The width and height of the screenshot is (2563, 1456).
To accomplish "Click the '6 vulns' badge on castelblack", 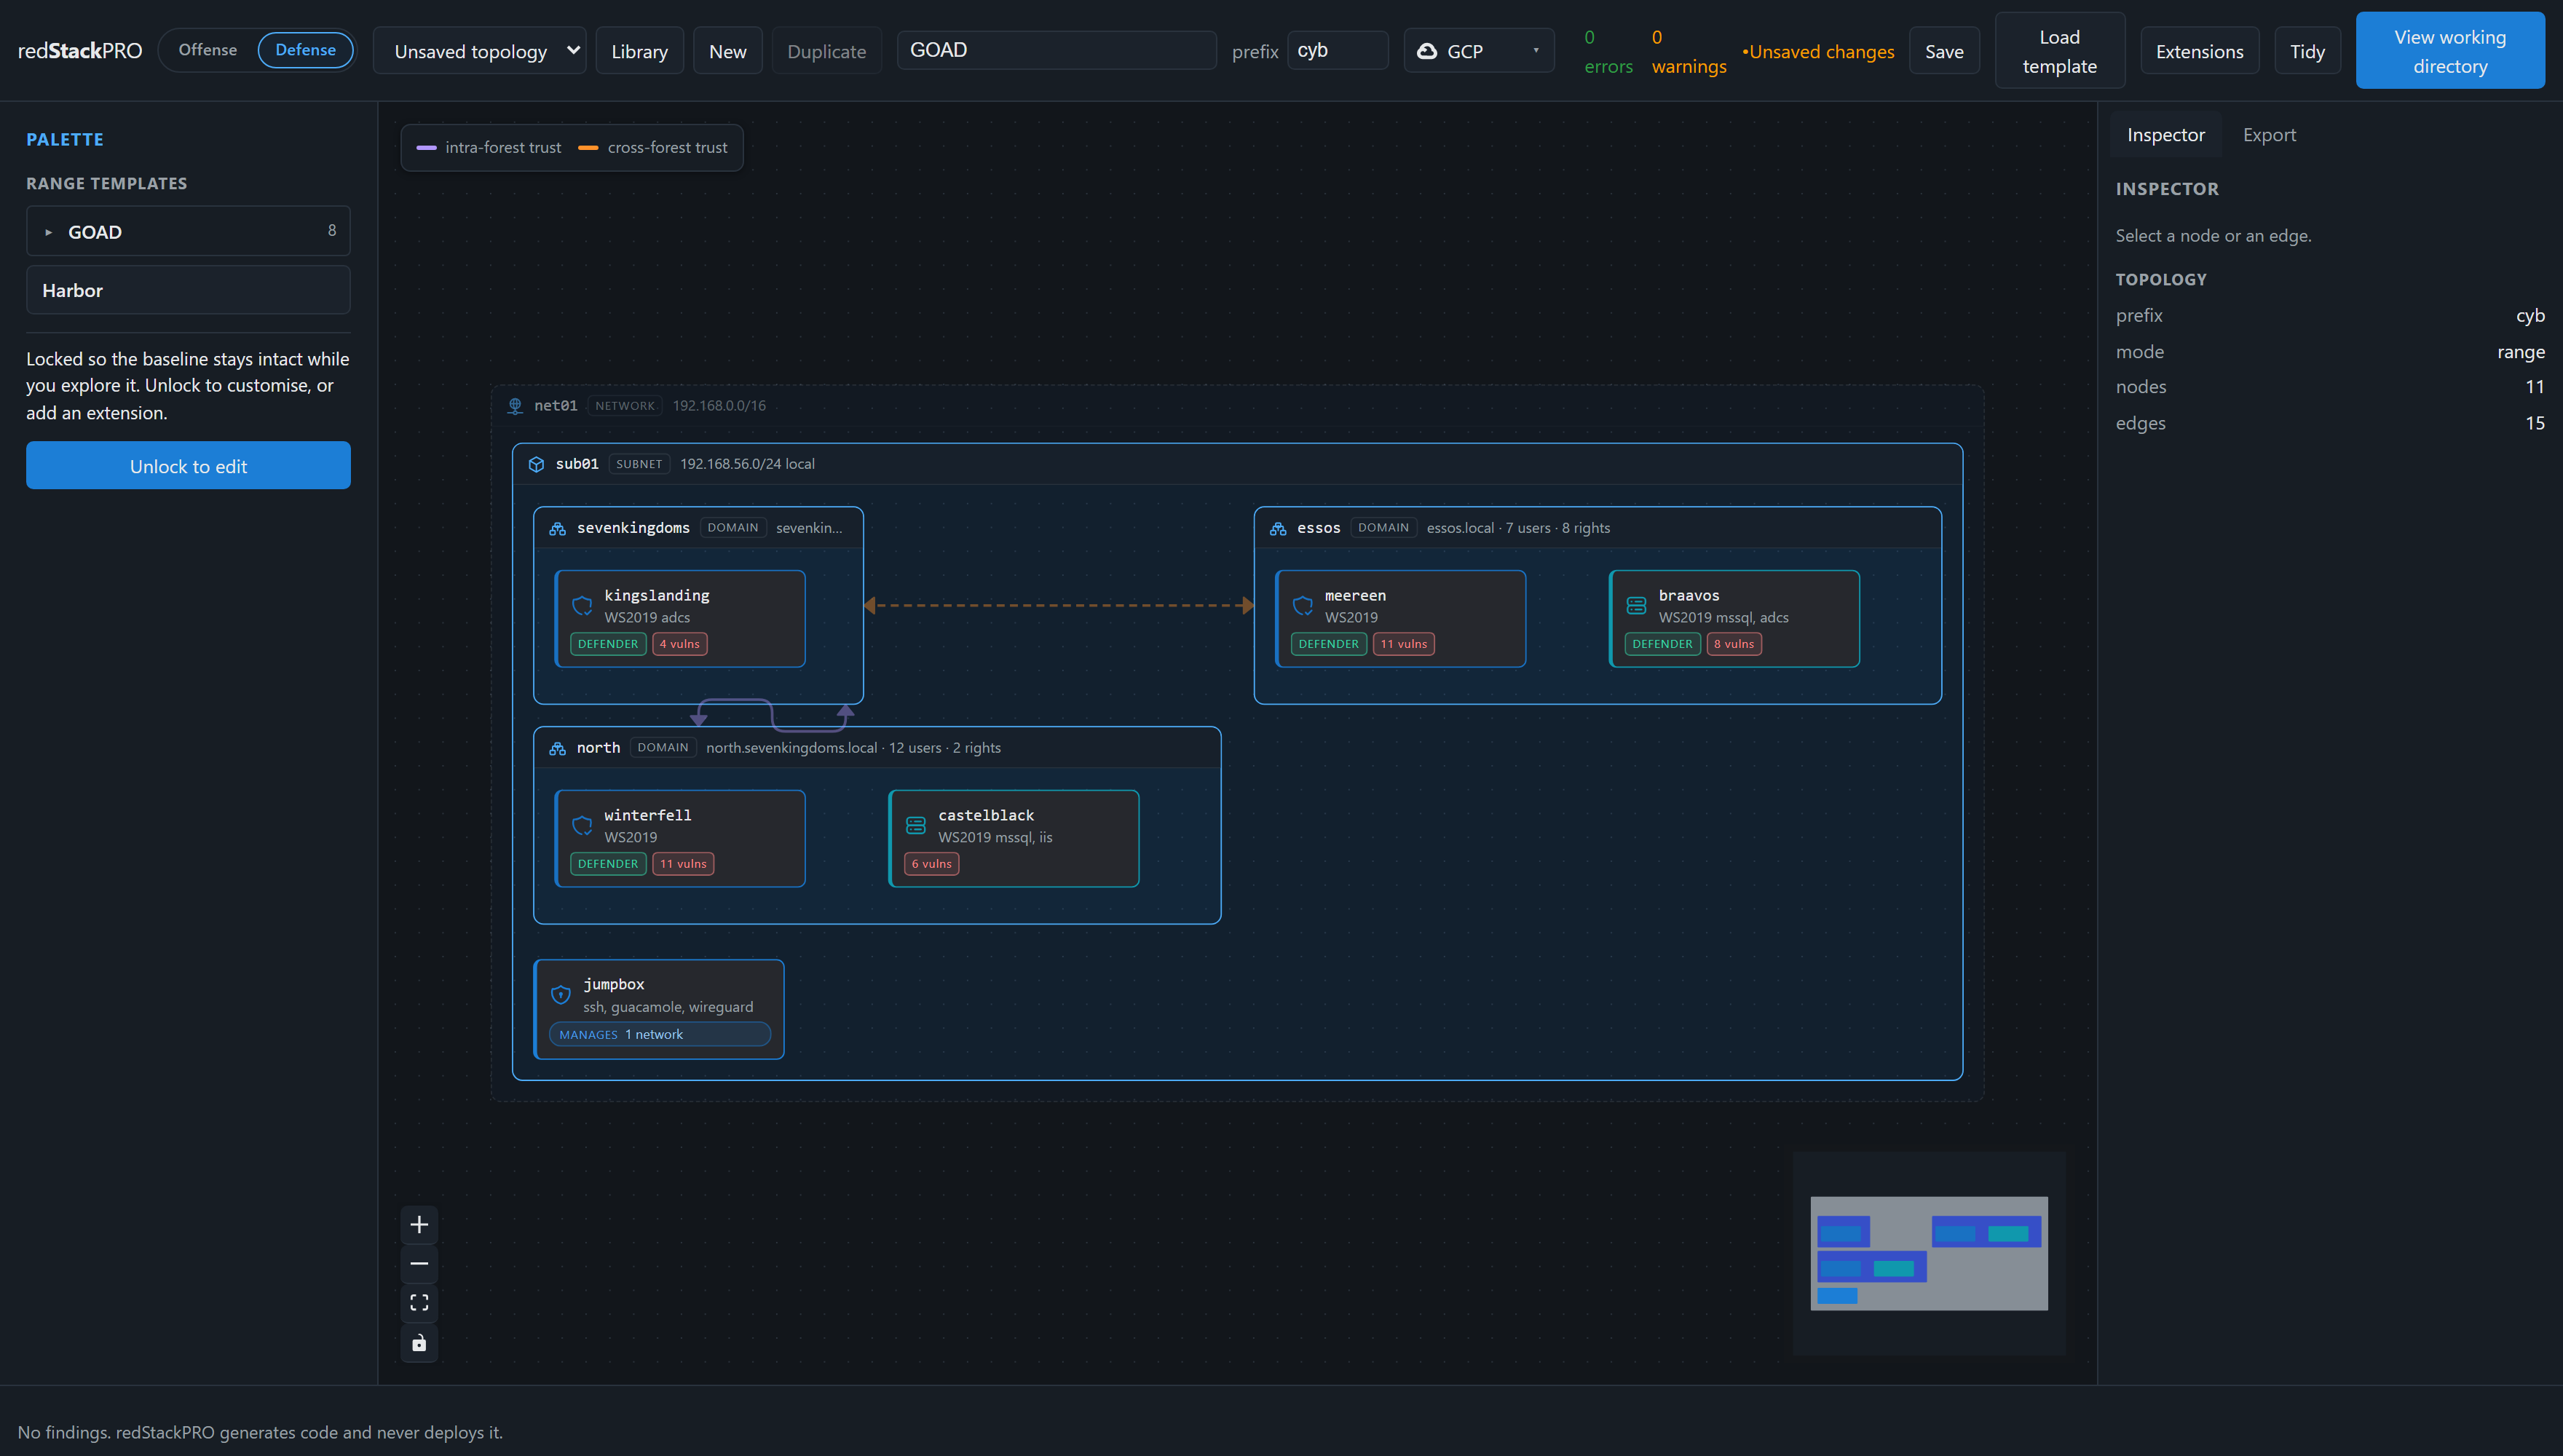I will tap(931, 864).
